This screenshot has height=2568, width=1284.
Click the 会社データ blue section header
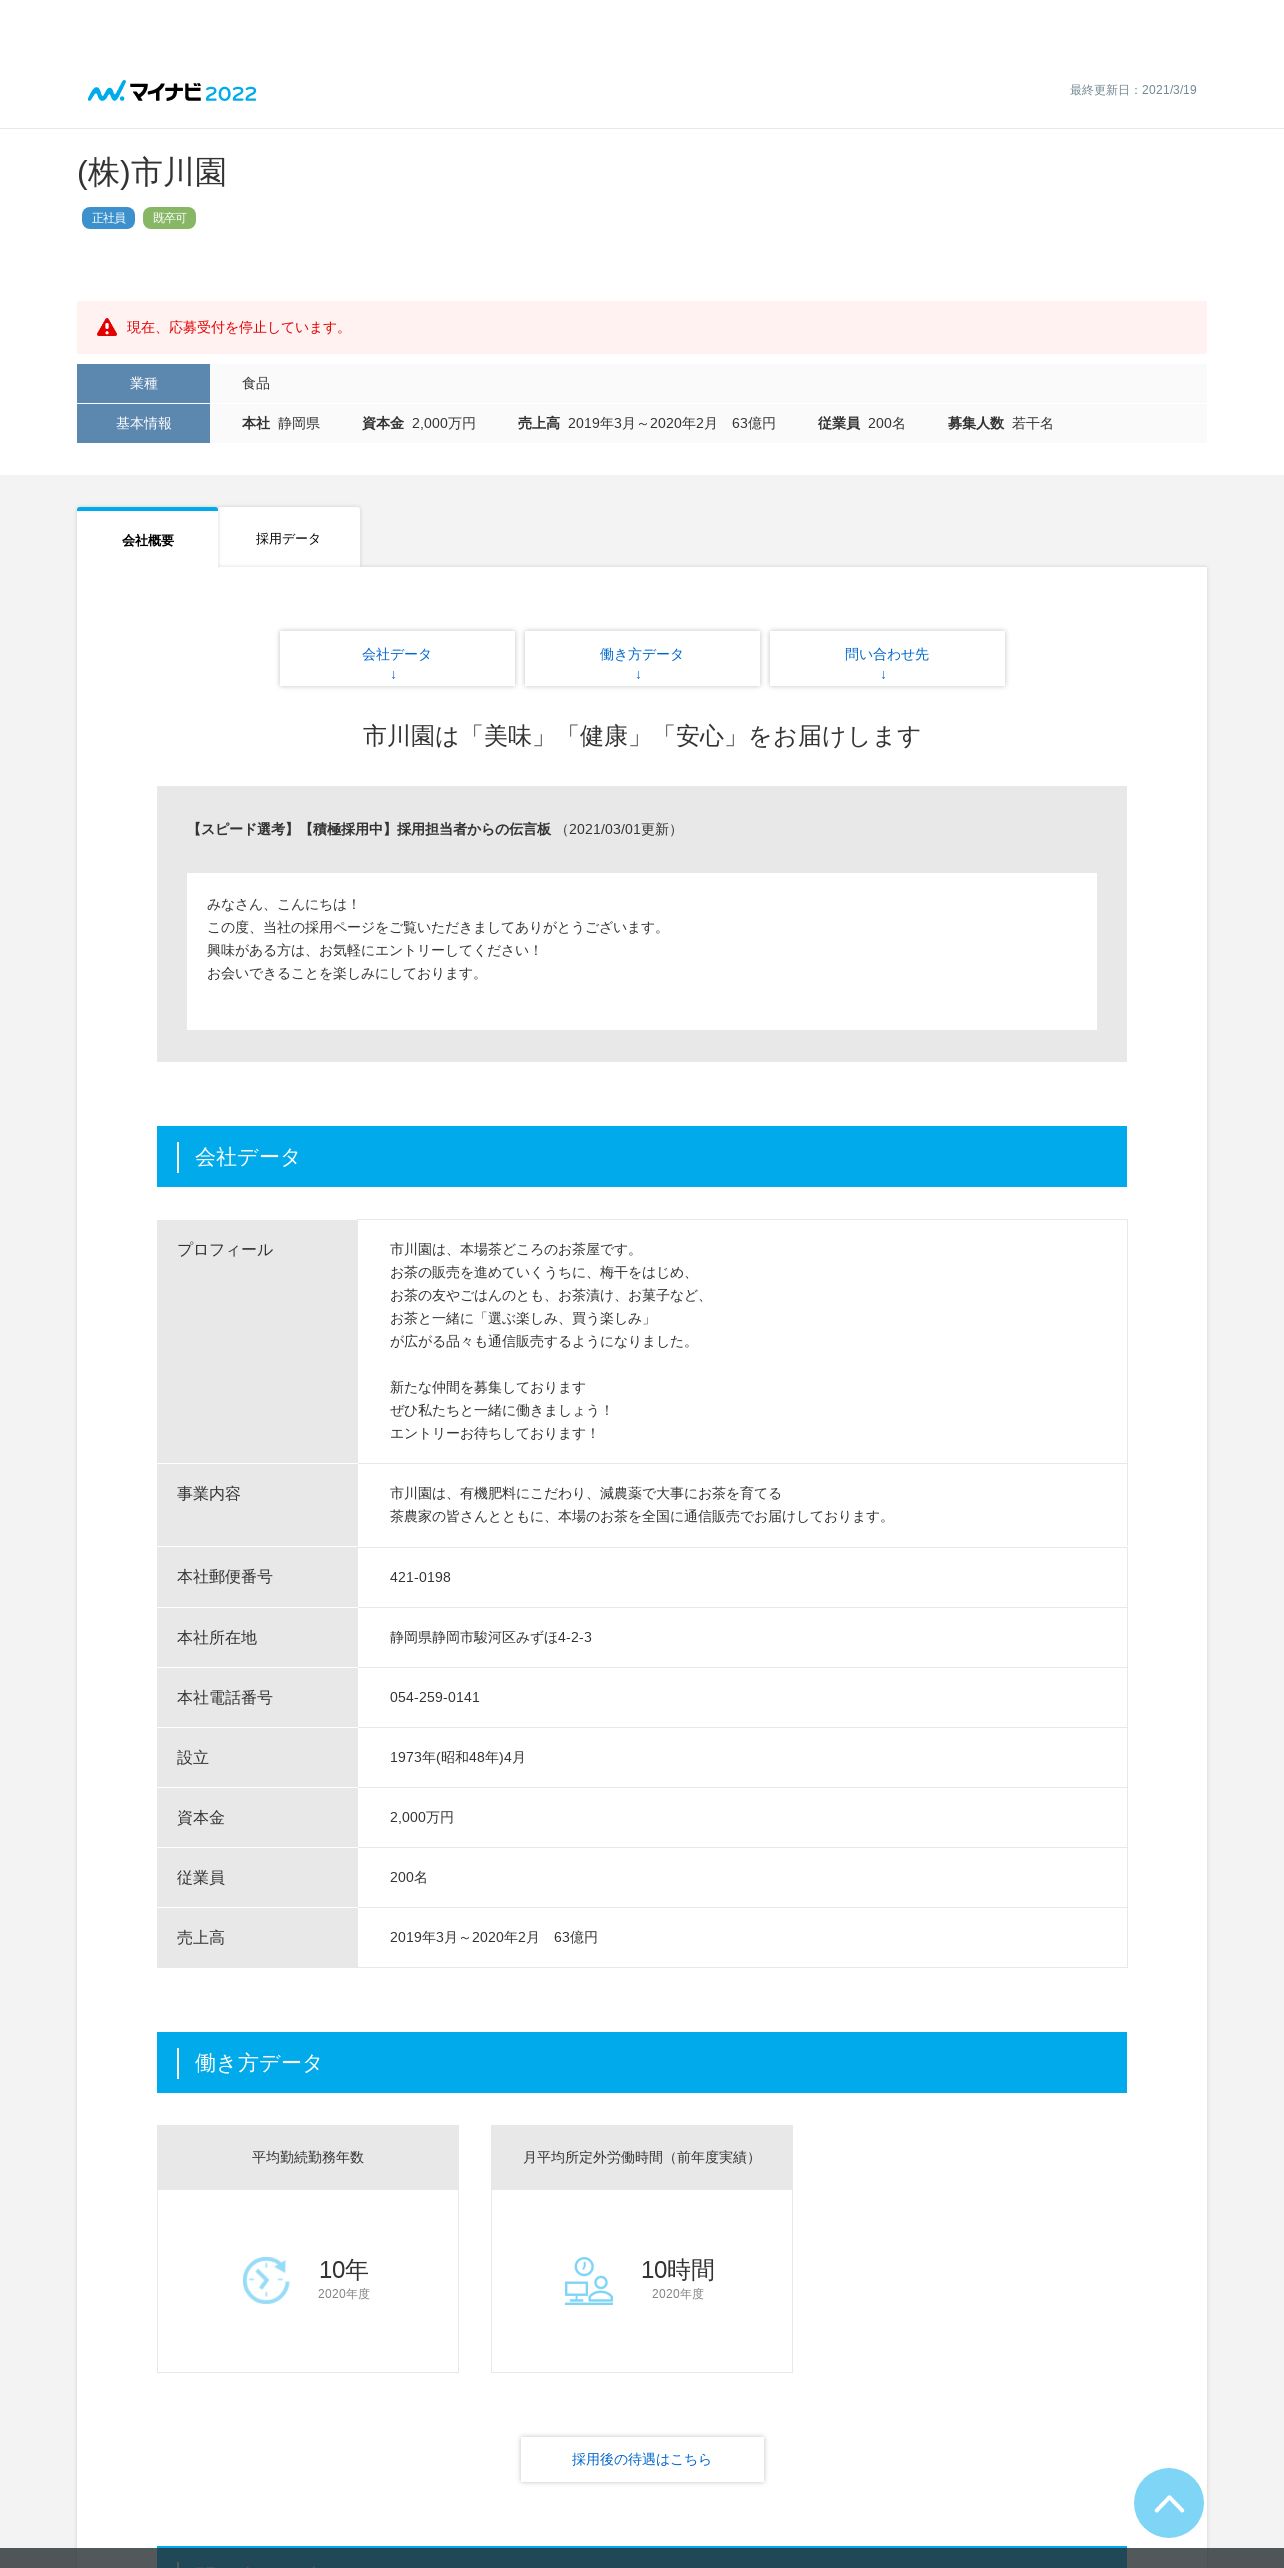pyautogui.click(x=642, y=1157)
